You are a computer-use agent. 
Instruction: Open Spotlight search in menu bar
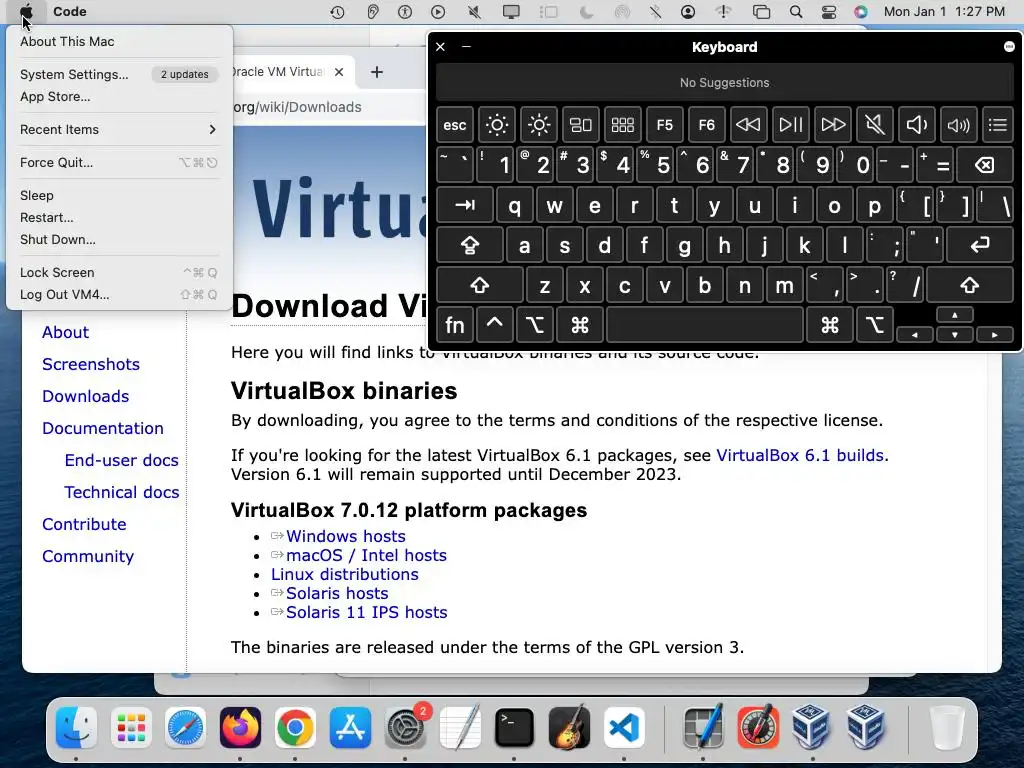795,12
